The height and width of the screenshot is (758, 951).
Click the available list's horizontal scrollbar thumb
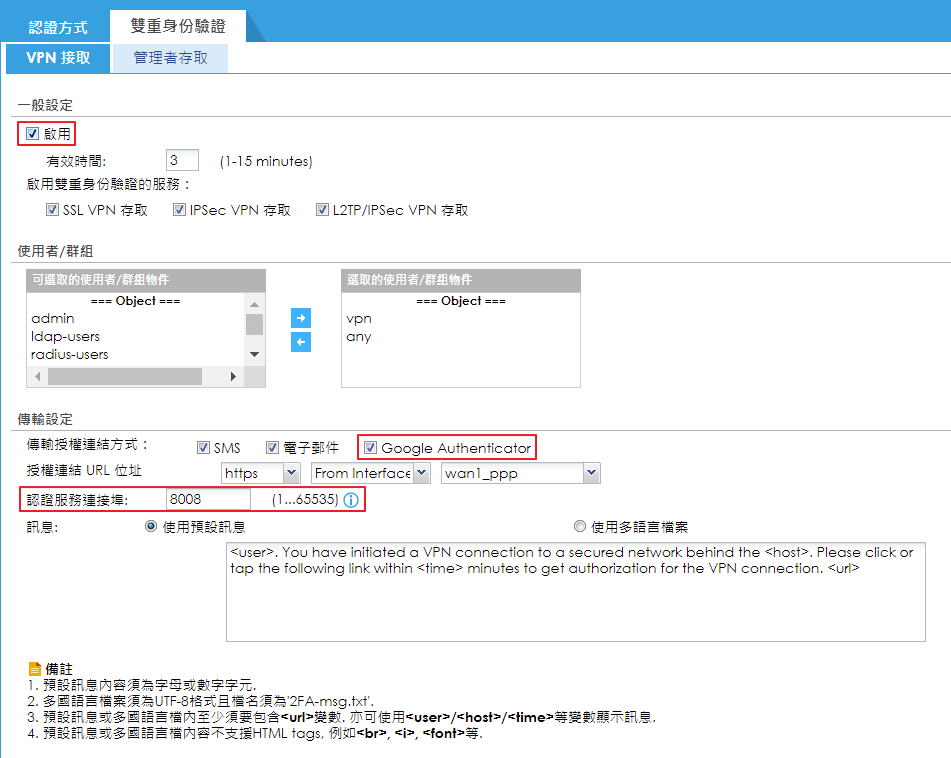tap(125, 377)
